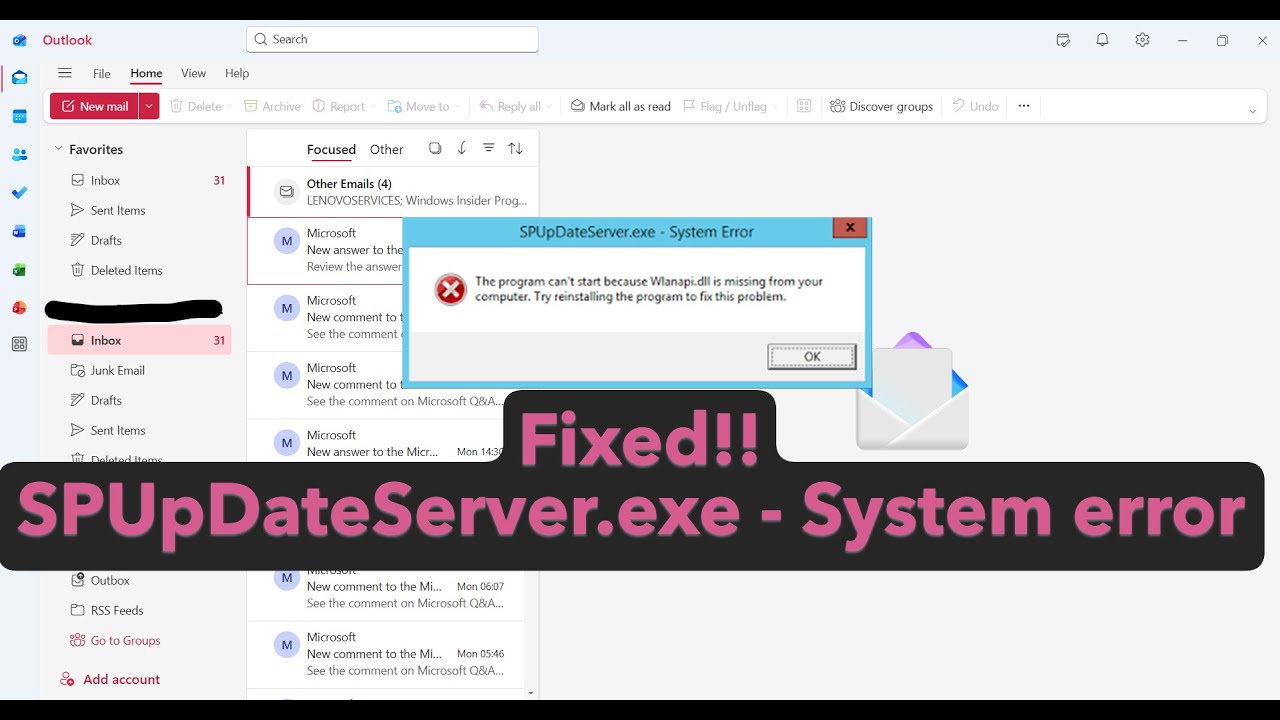Click the message list scrollbar down arrow
Viewport: 1280px width, 720px height.
click(531, 692)
